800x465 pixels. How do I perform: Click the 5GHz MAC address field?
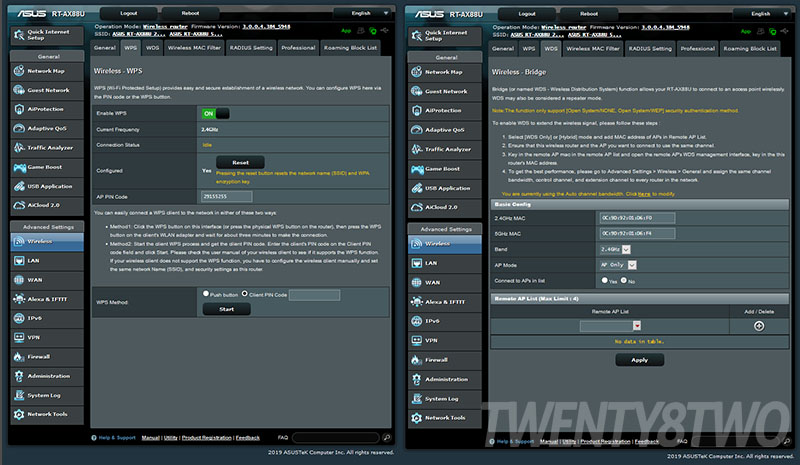point(637,234)
